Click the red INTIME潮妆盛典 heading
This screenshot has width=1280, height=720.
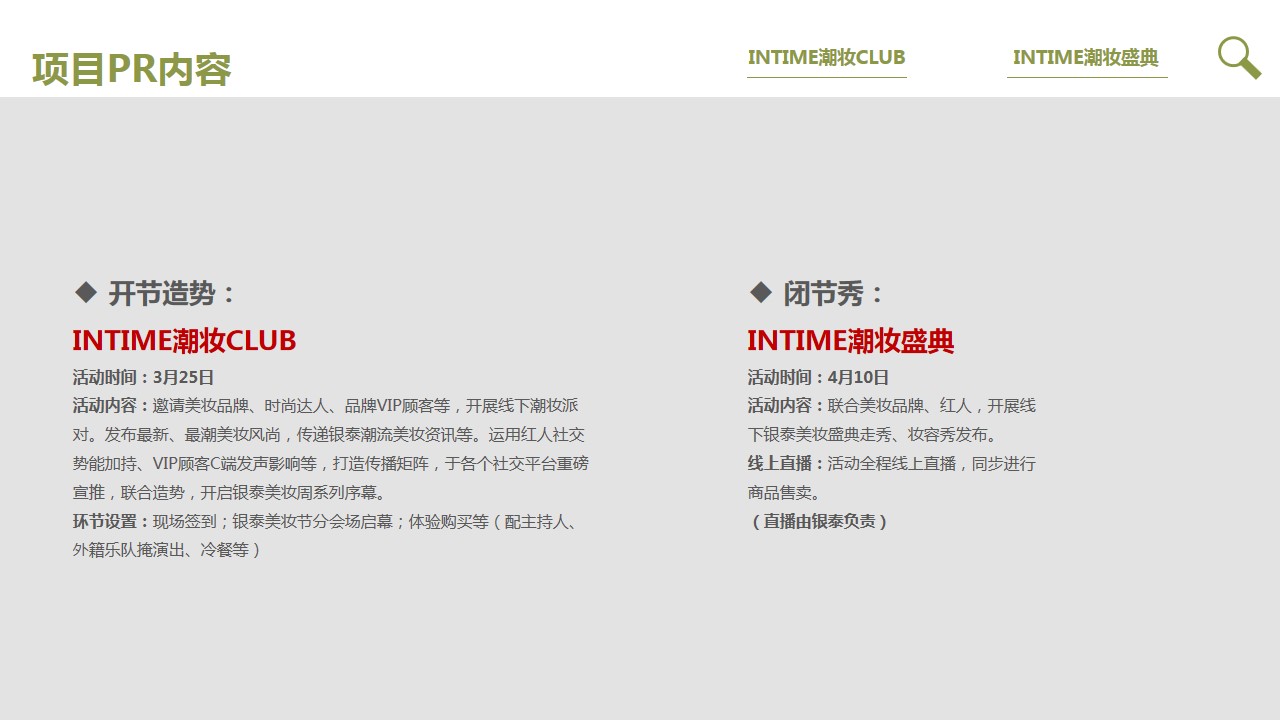tap(851, 340)
